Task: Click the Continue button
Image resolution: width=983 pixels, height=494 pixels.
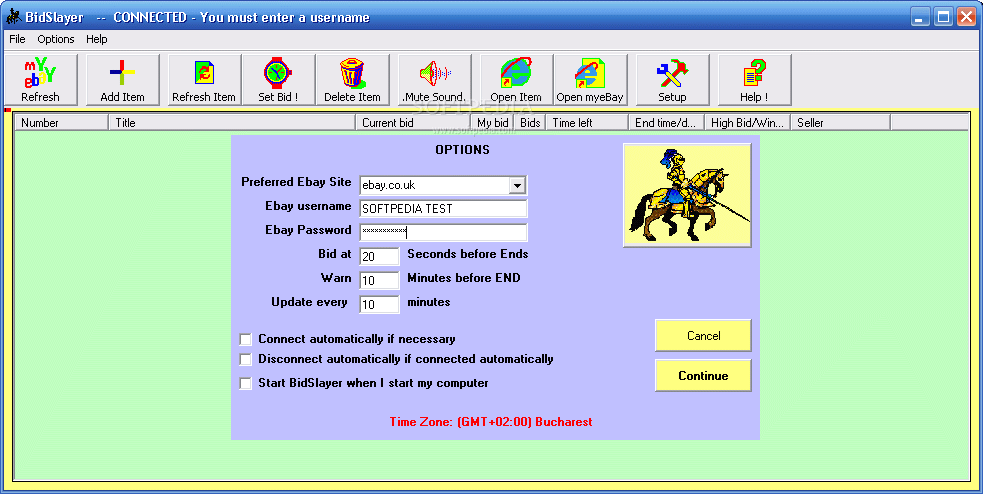Action: [703, 376]
